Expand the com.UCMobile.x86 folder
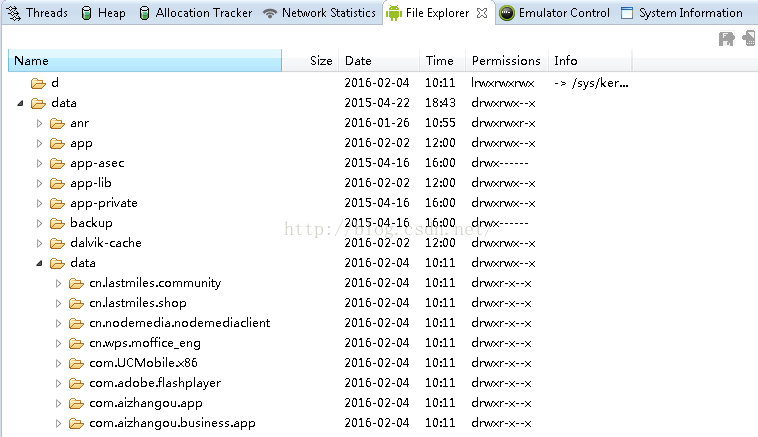This screenshot has height=437, width=758. [x=58, y=363]
